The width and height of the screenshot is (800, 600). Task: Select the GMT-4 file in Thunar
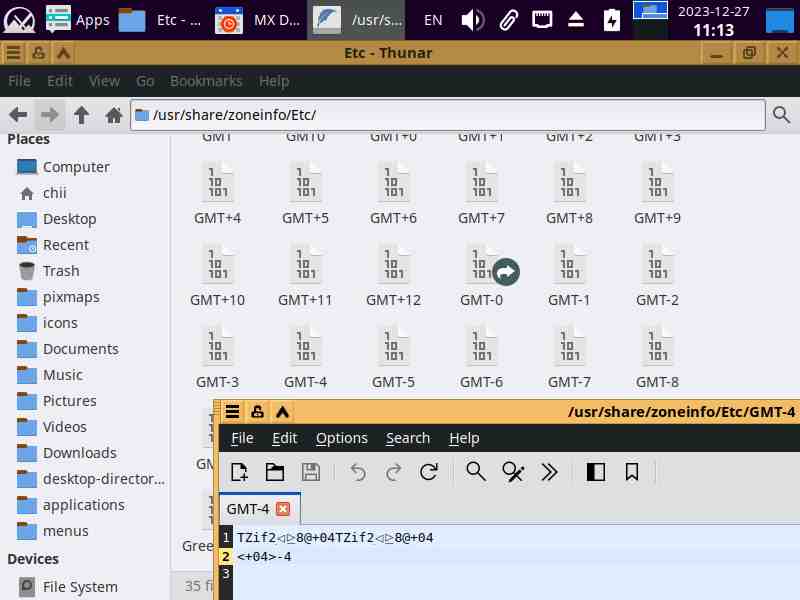click(305, 358)
